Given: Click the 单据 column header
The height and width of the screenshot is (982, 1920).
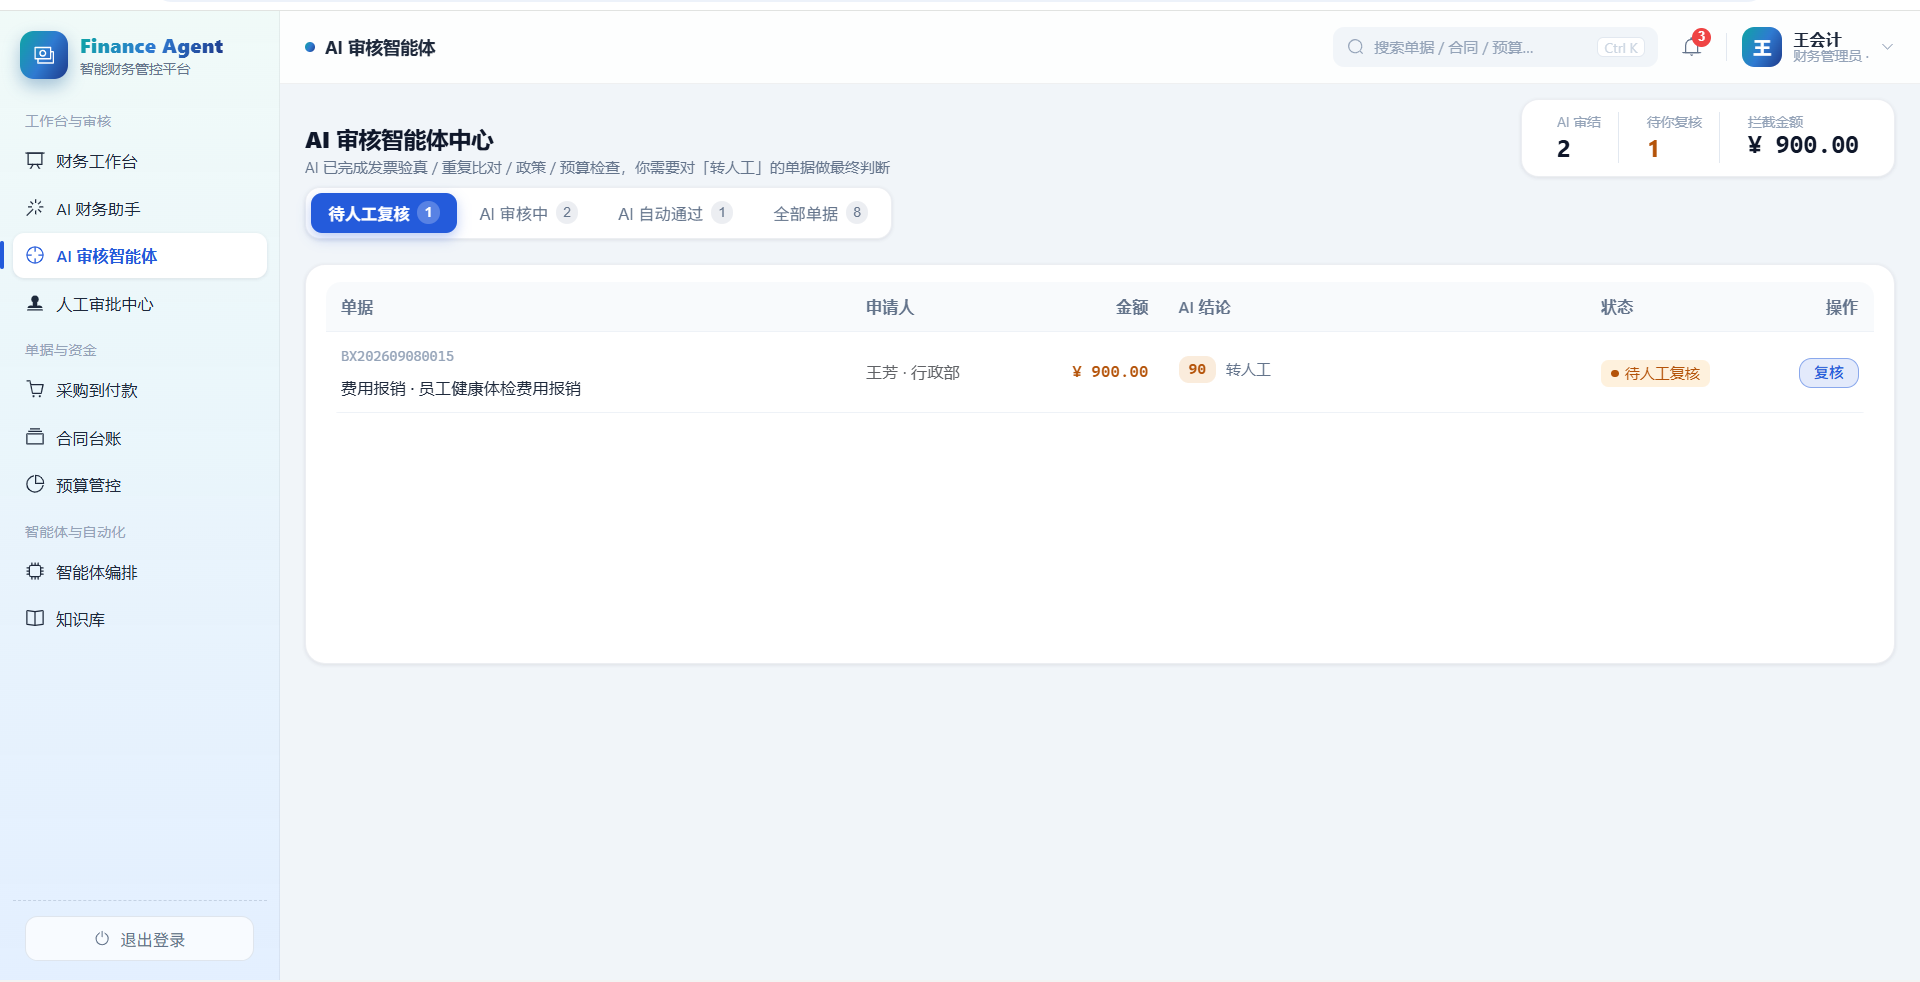Looking at the screenshot, I should [357, 307].
